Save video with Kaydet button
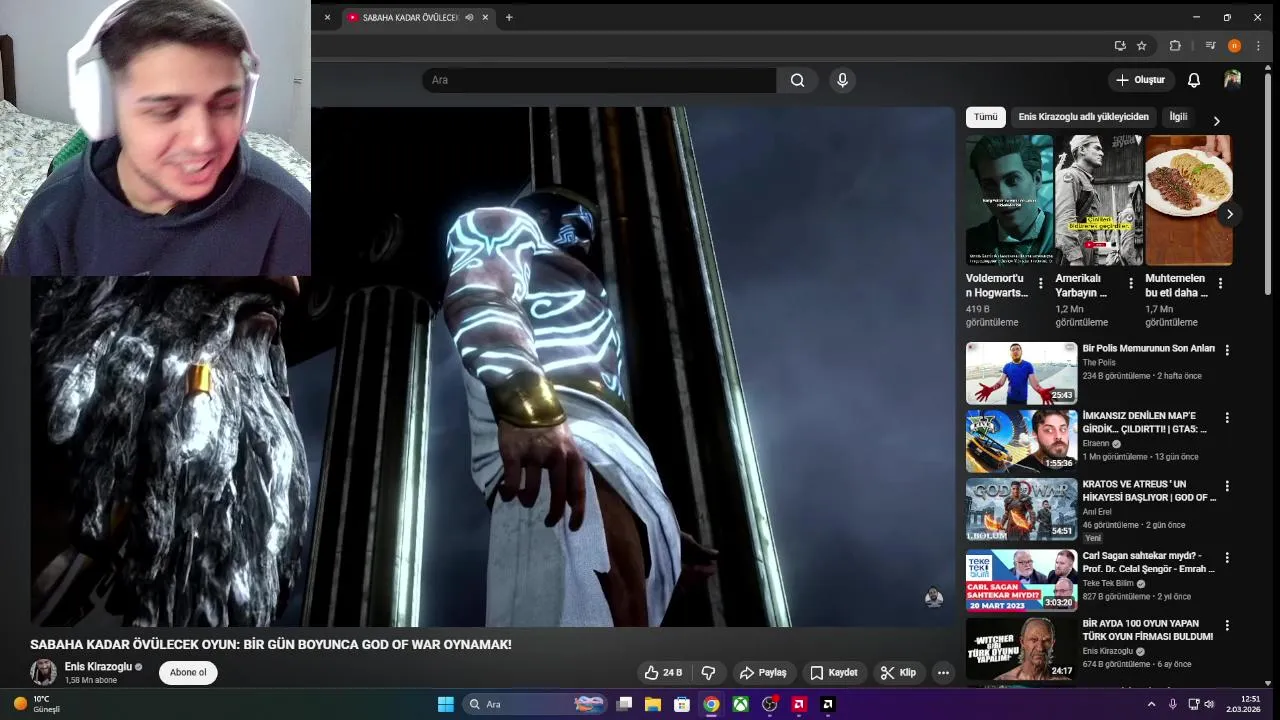1280x720 pixels. pos(833,673)
